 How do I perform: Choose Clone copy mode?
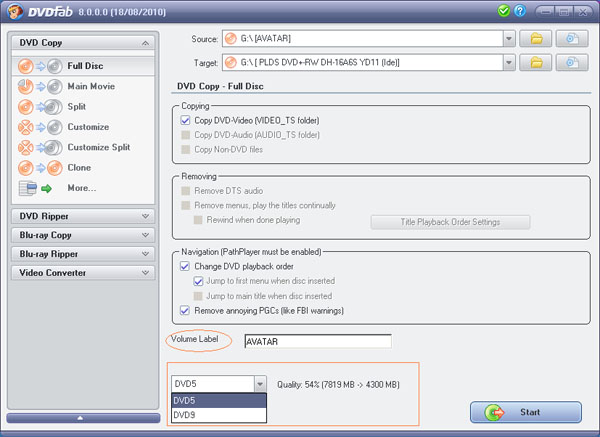click(x=83, y=168)
